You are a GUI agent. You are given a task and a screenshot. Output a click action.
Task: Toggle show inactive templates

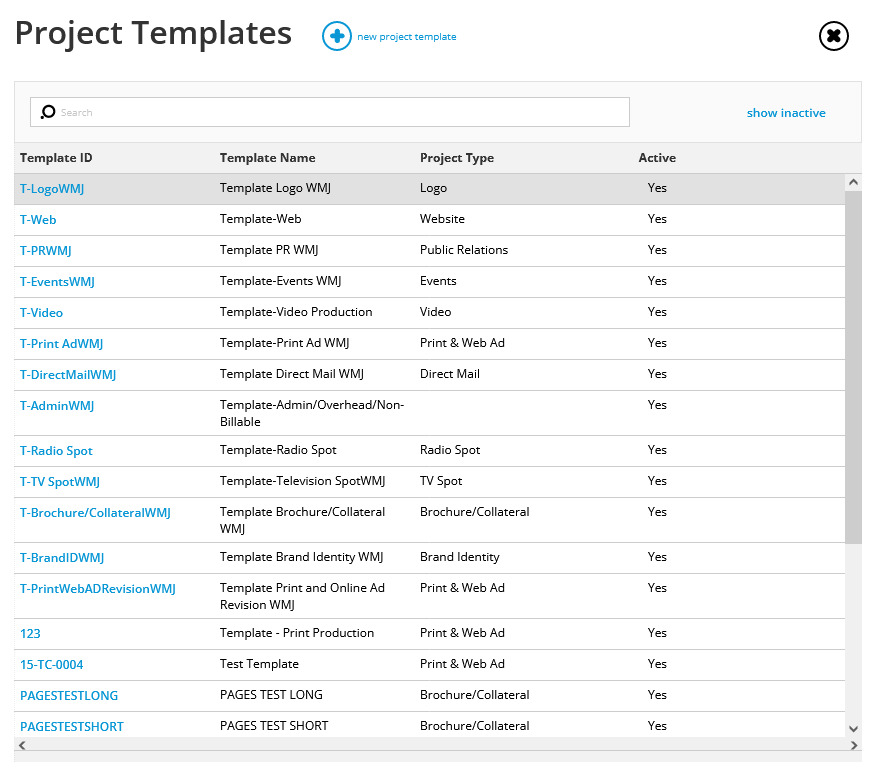(785, 113)
